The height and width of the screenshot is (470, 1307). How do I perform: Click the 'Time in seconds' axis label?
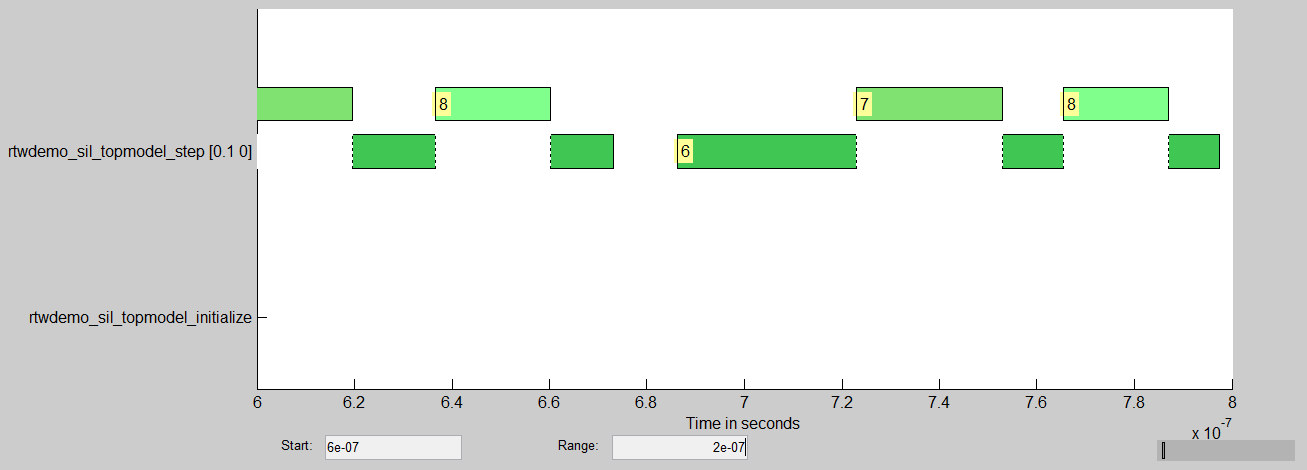pyautogui.click(x=743, y=423)
